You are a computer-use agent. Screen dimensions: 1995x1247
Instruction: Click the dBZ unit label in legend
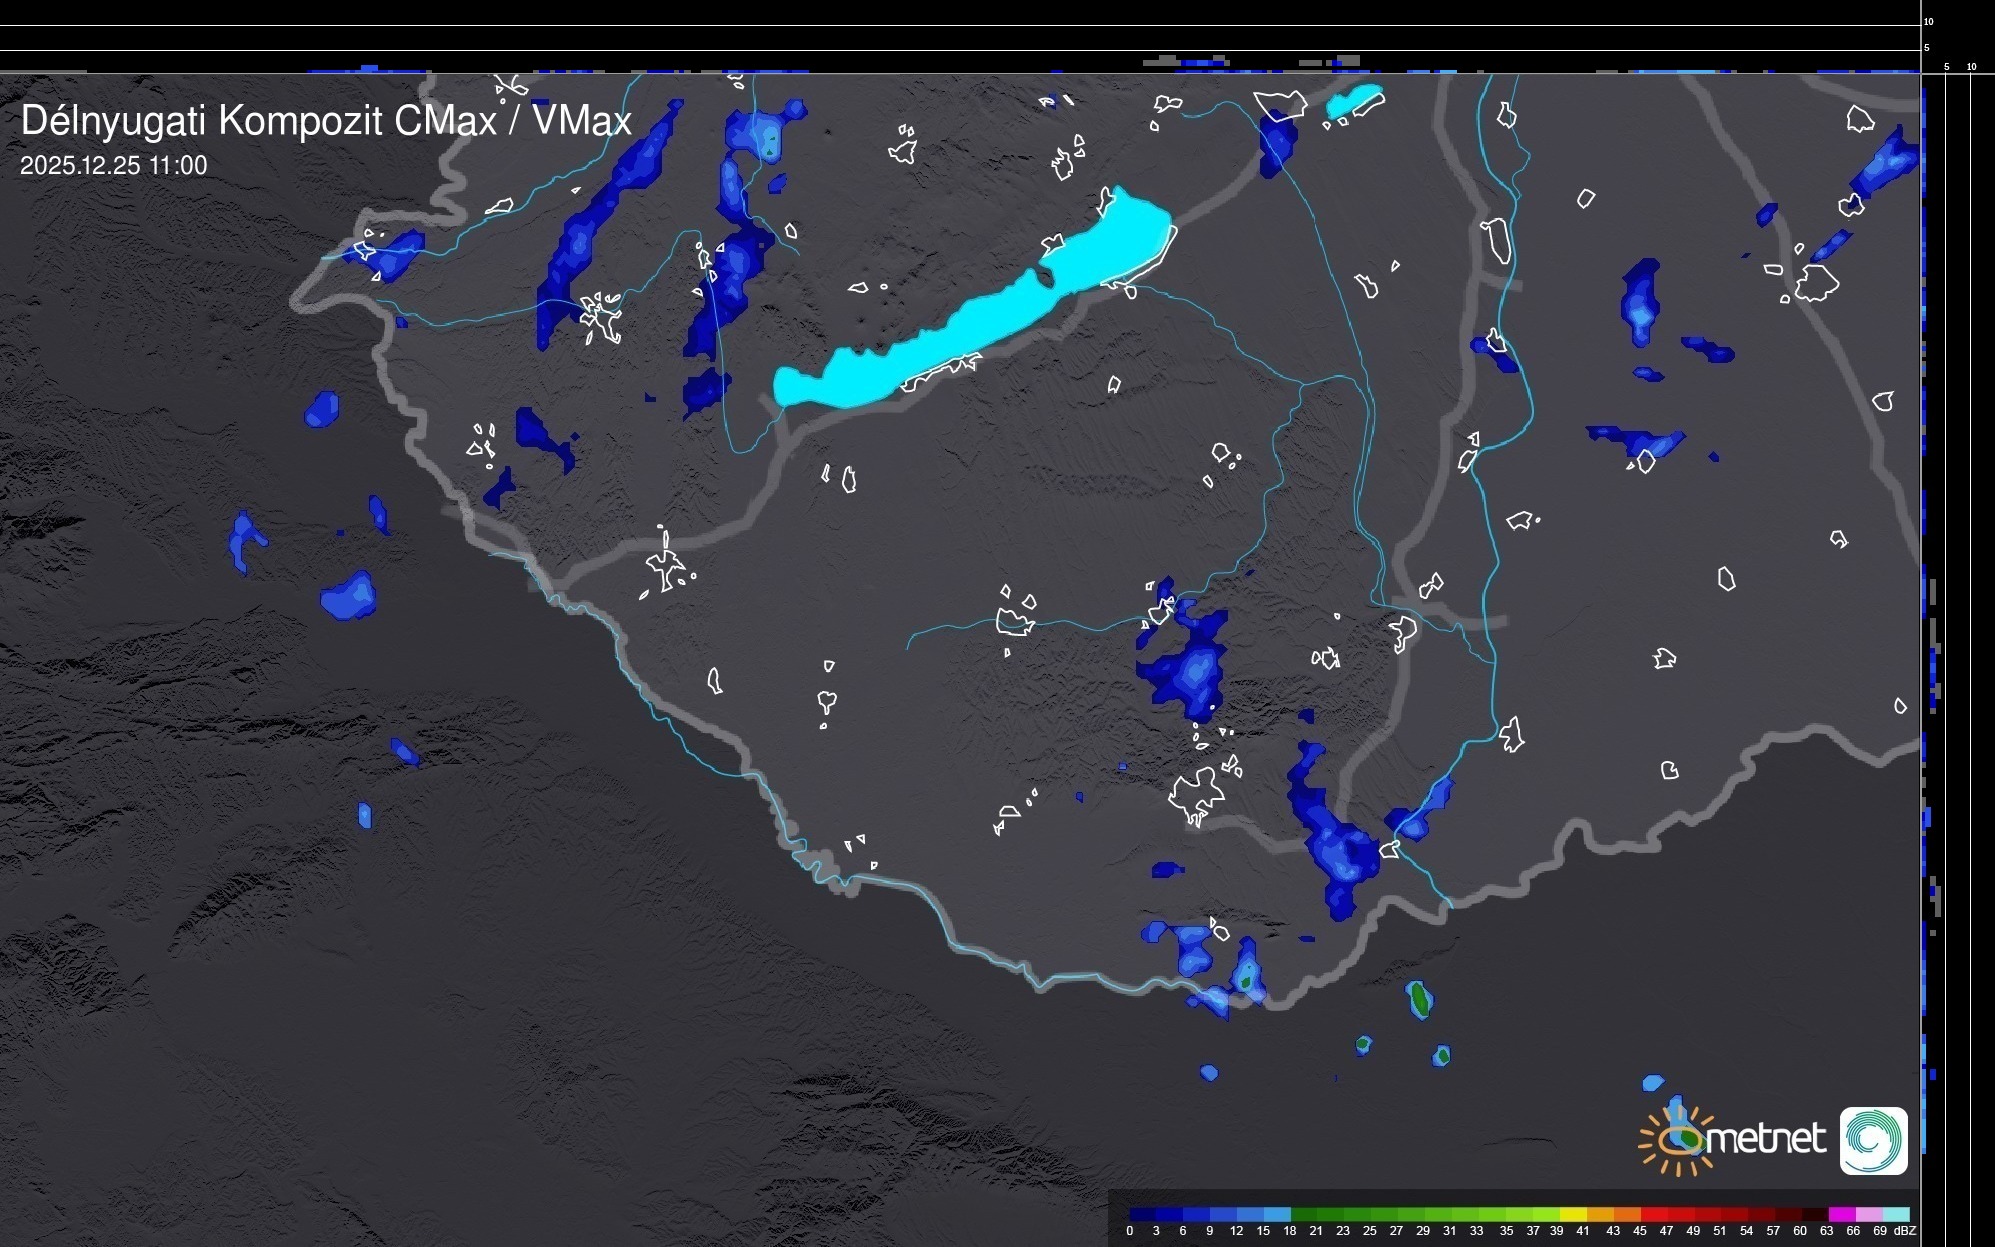point(1905,1231)
